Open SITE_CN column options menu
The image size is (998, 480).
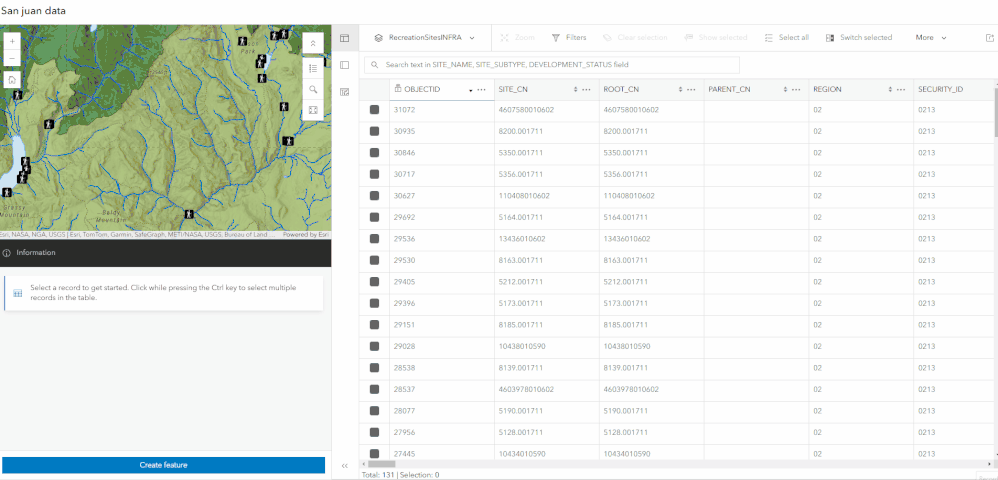pyautogui.click(x=586, y=90)
